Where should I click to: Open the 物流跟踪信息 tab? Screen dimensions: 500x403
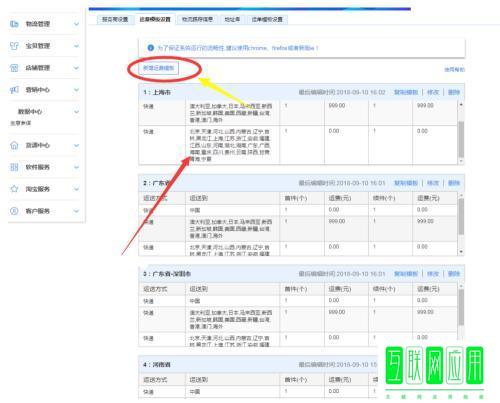click(197, 19)
